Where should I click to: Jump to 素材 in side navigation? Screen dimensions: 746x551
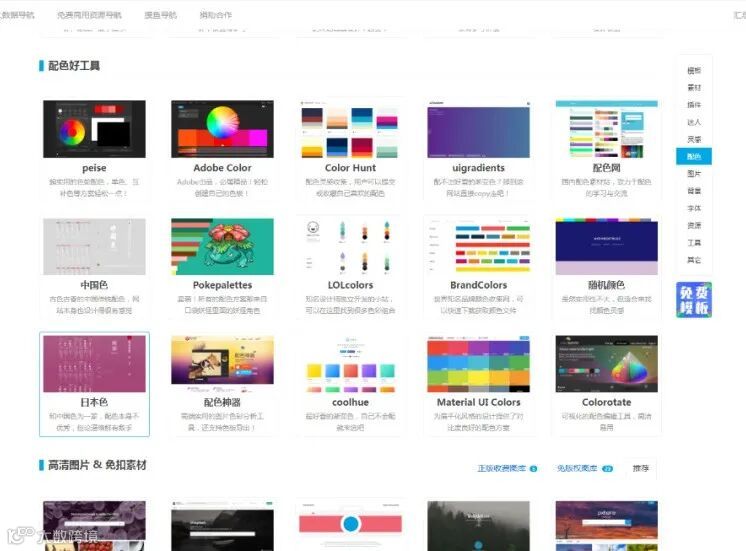pyautogui.click(x=694, y=88)
